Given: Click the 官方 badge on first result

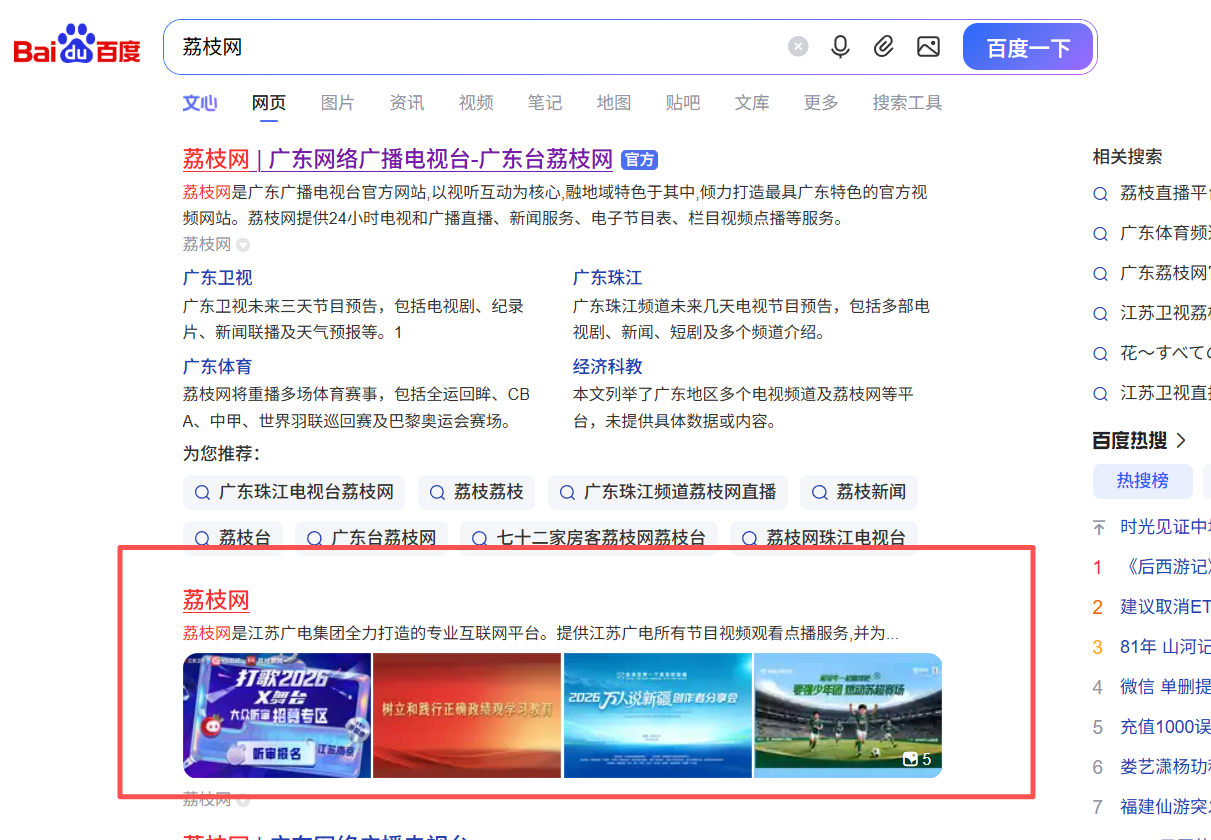Looking at the screenshot, I should 639,160.
